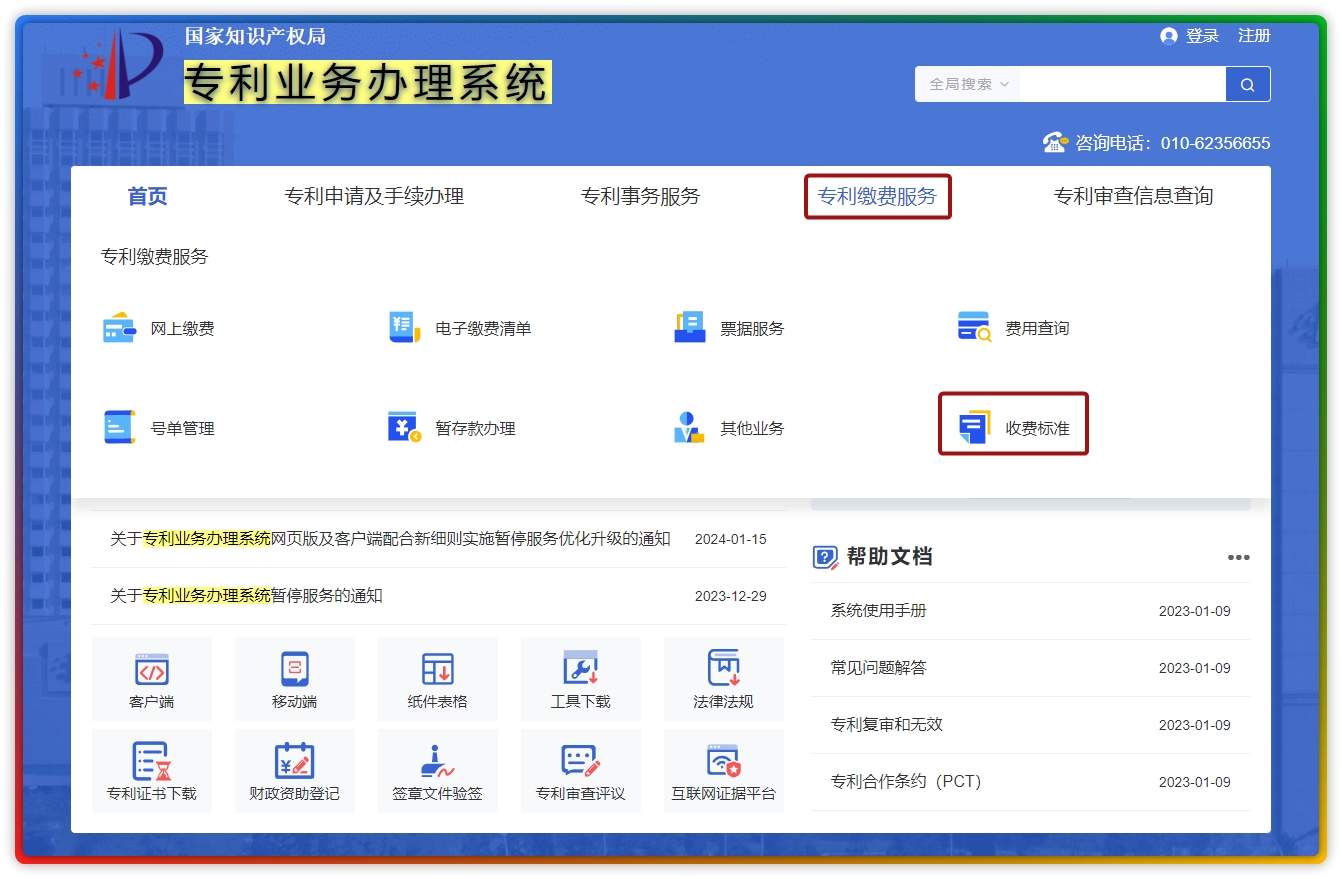1342x879 pixels.
Task: Open the 网上缴费 link text
Action: [182, 328]
